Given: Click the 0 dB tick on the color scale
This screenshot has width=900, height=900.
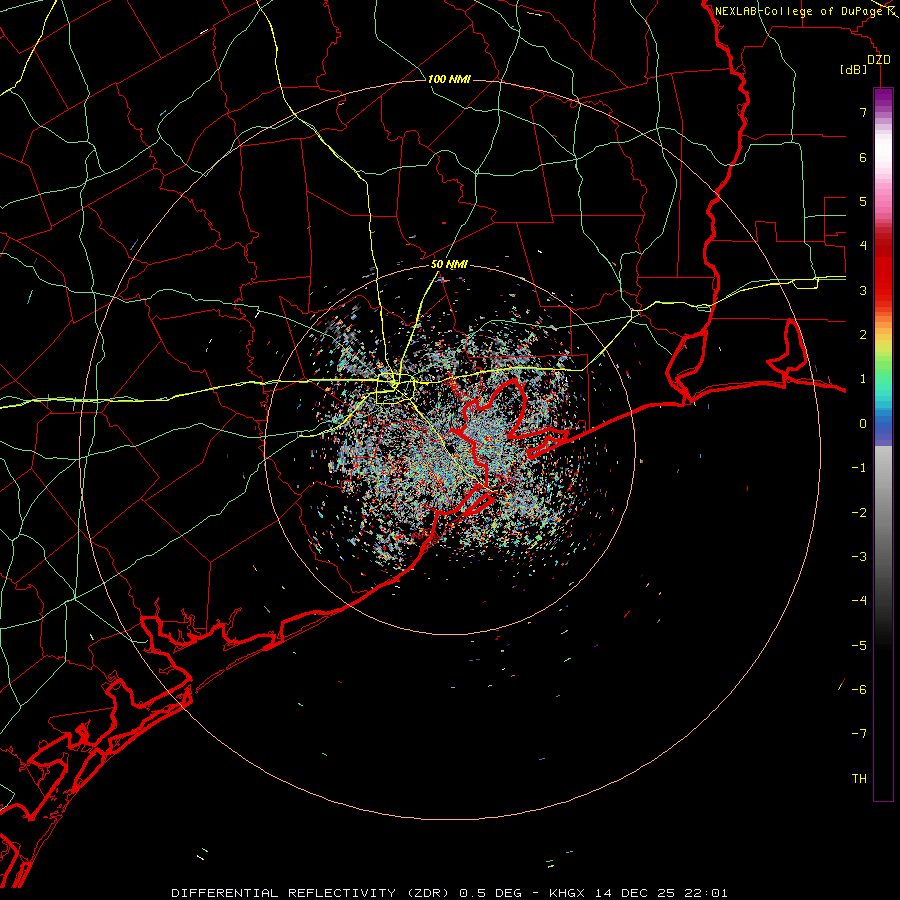Looking at the screenshot, I should (x=863, y=424).
